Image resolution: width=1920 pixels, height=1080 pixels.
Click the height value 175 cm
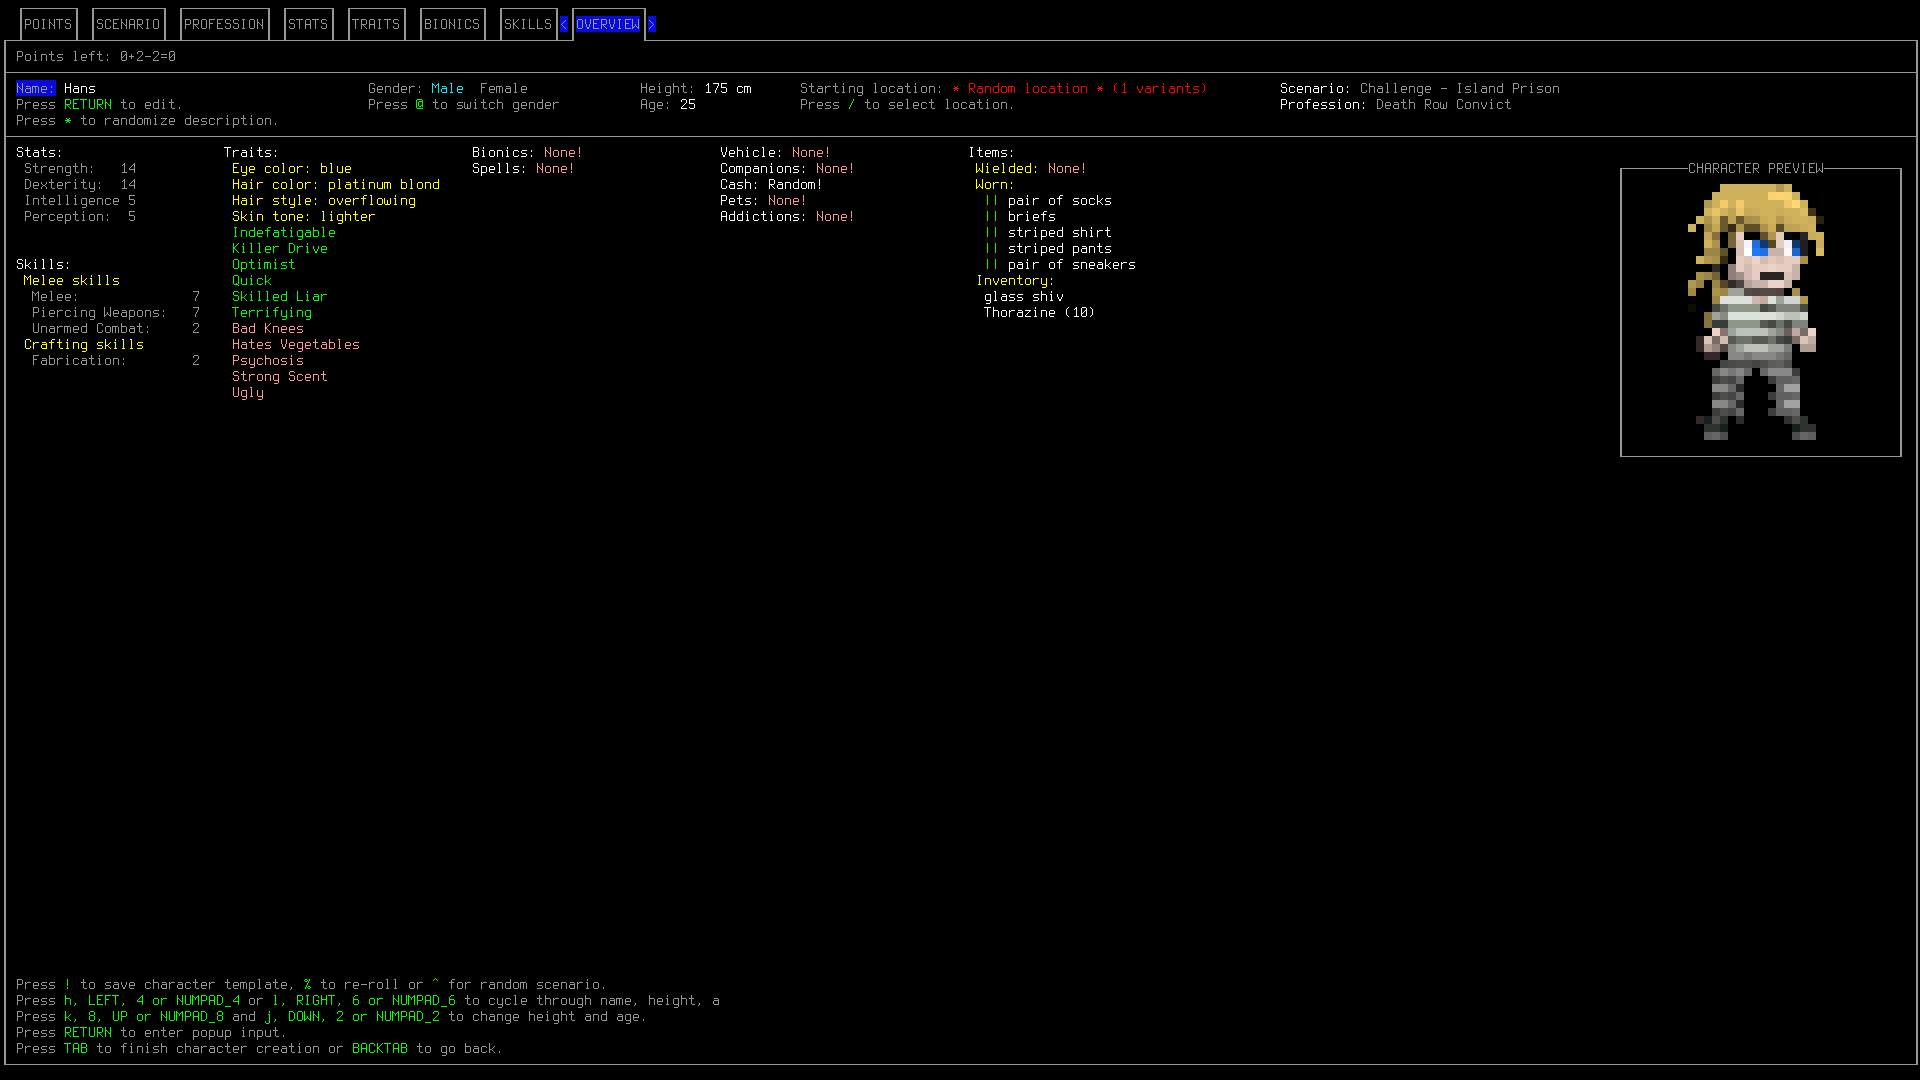coord(728,88)
